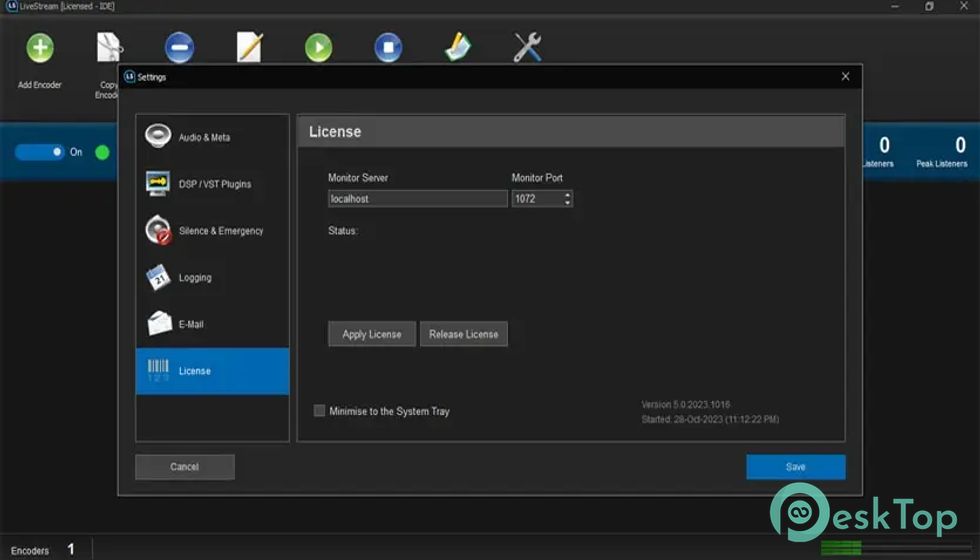Screen dimensions: 980x560
Task: Click the calendar icon beside Logging
Action: (158, 277)
